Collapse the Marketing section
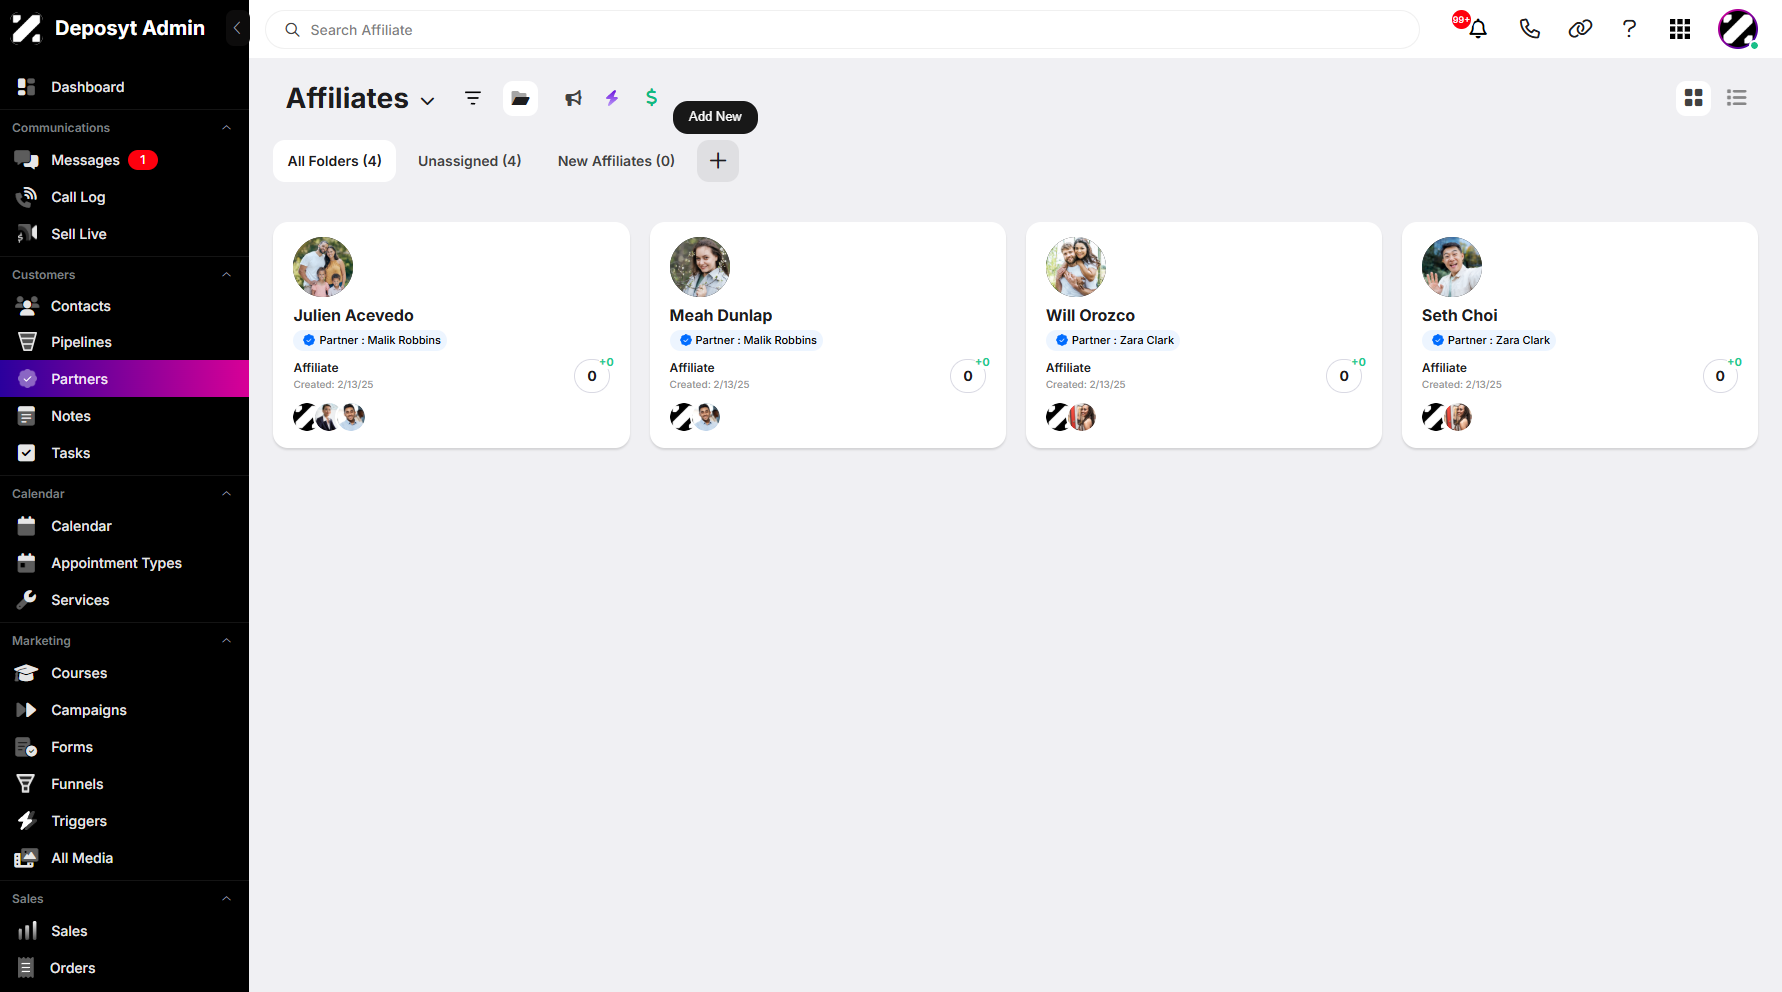 [x=226, y=641]
